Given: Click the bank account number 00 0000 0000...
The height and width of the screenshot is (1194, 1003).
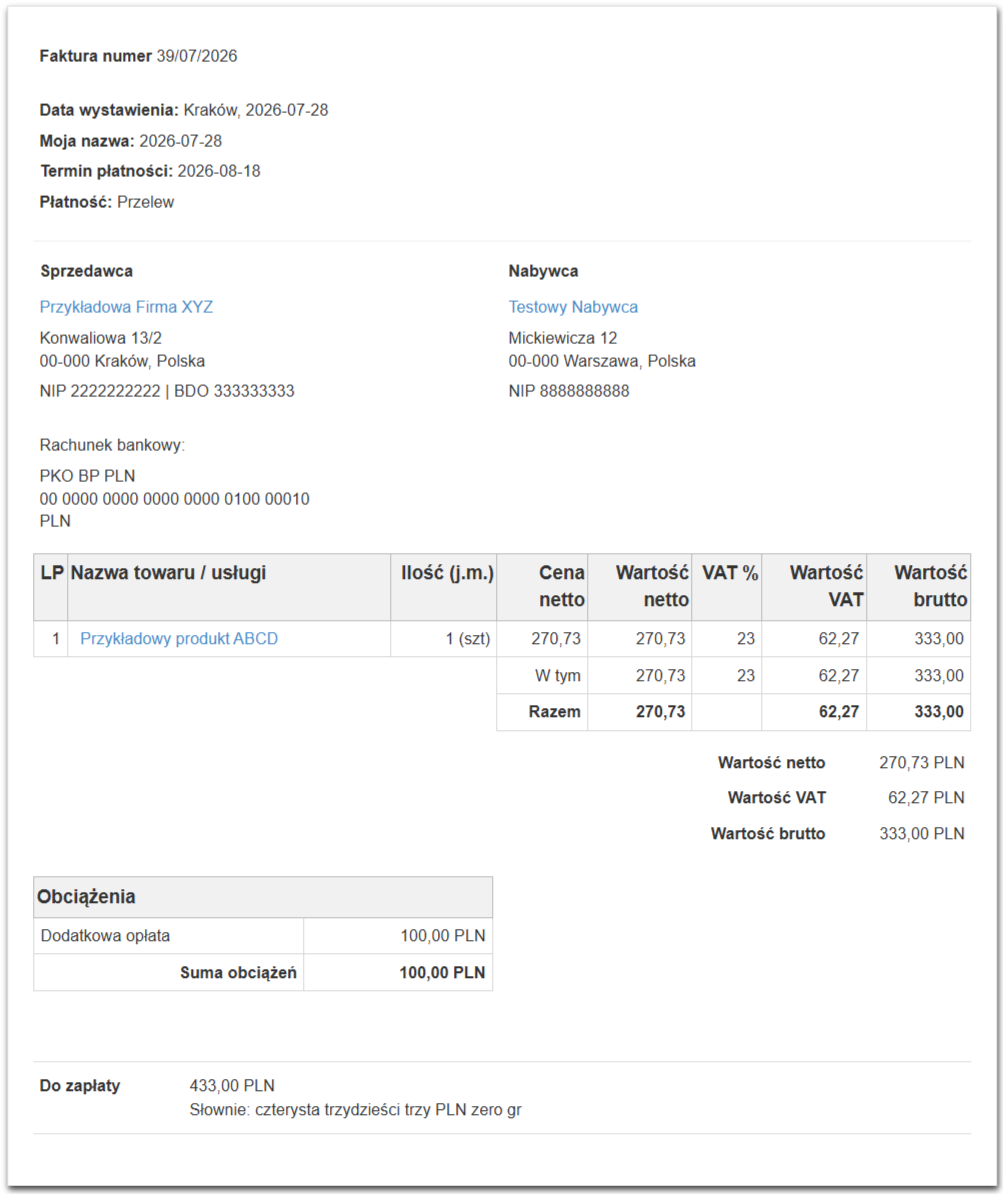Looking at the screenshot, I should pos(174,500).
